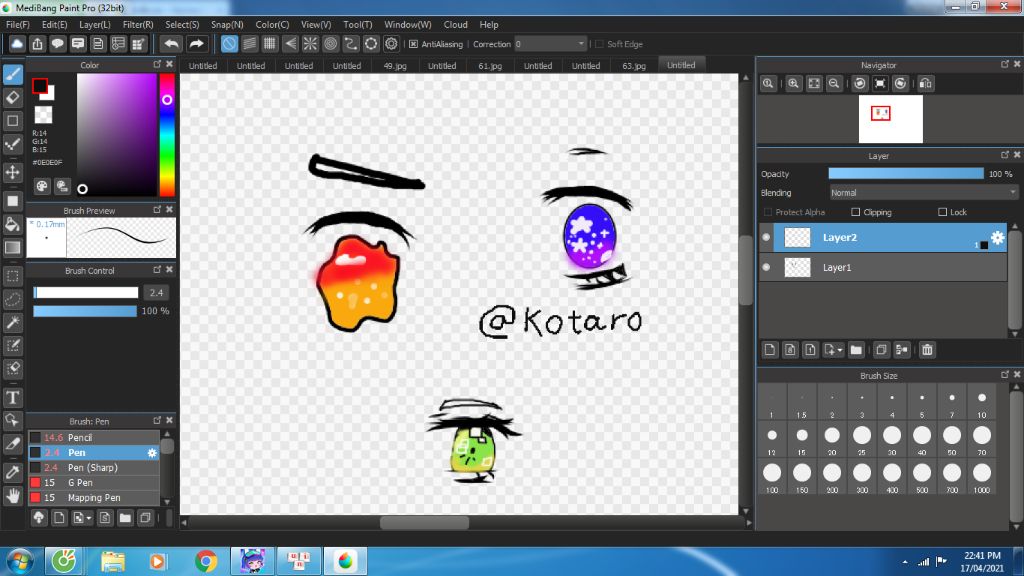Viewport: 1024px width, 576px height.
Task: Open the File menu
Action: coord(18,25)
